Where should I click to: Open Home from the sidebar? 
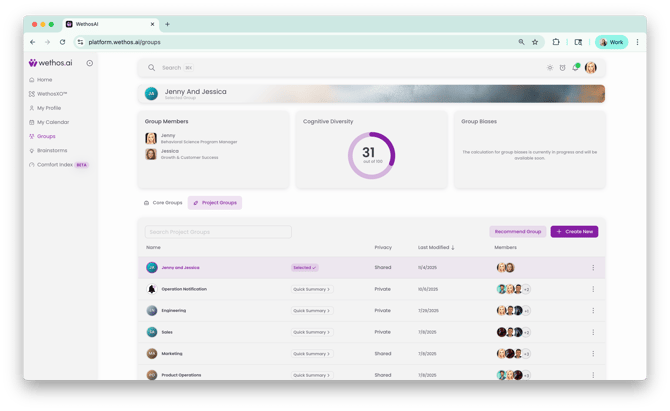coord(44,79)
